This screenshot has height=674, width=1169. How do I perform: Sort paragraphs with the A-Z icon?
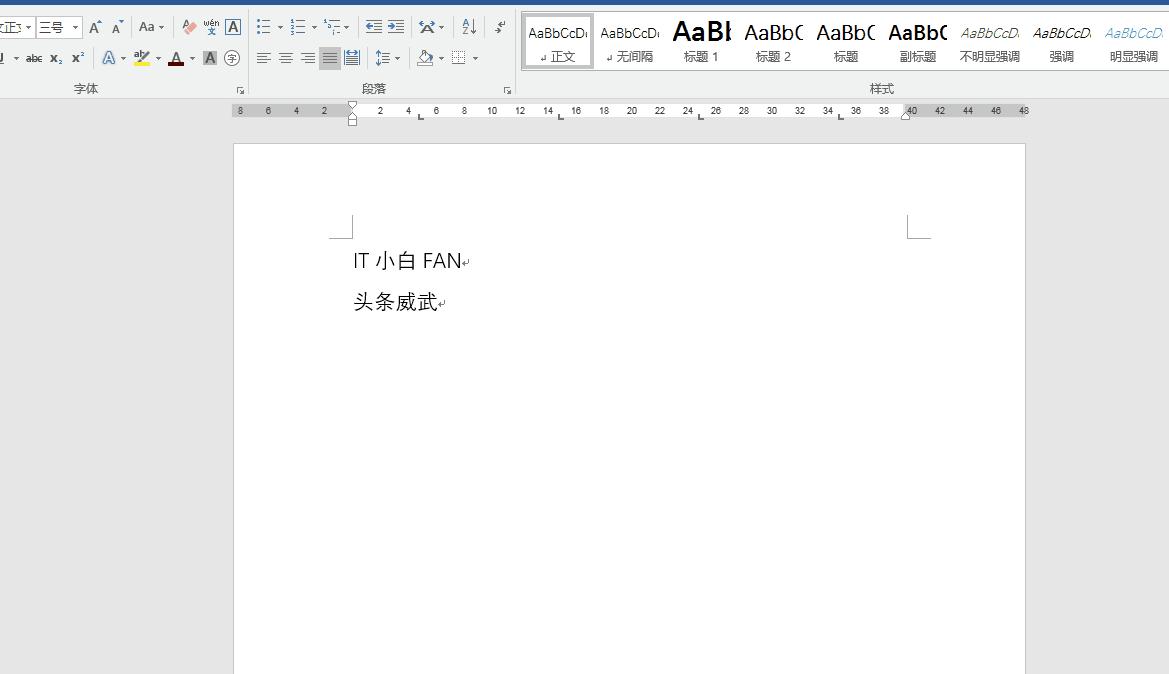(x=468, y=27)
